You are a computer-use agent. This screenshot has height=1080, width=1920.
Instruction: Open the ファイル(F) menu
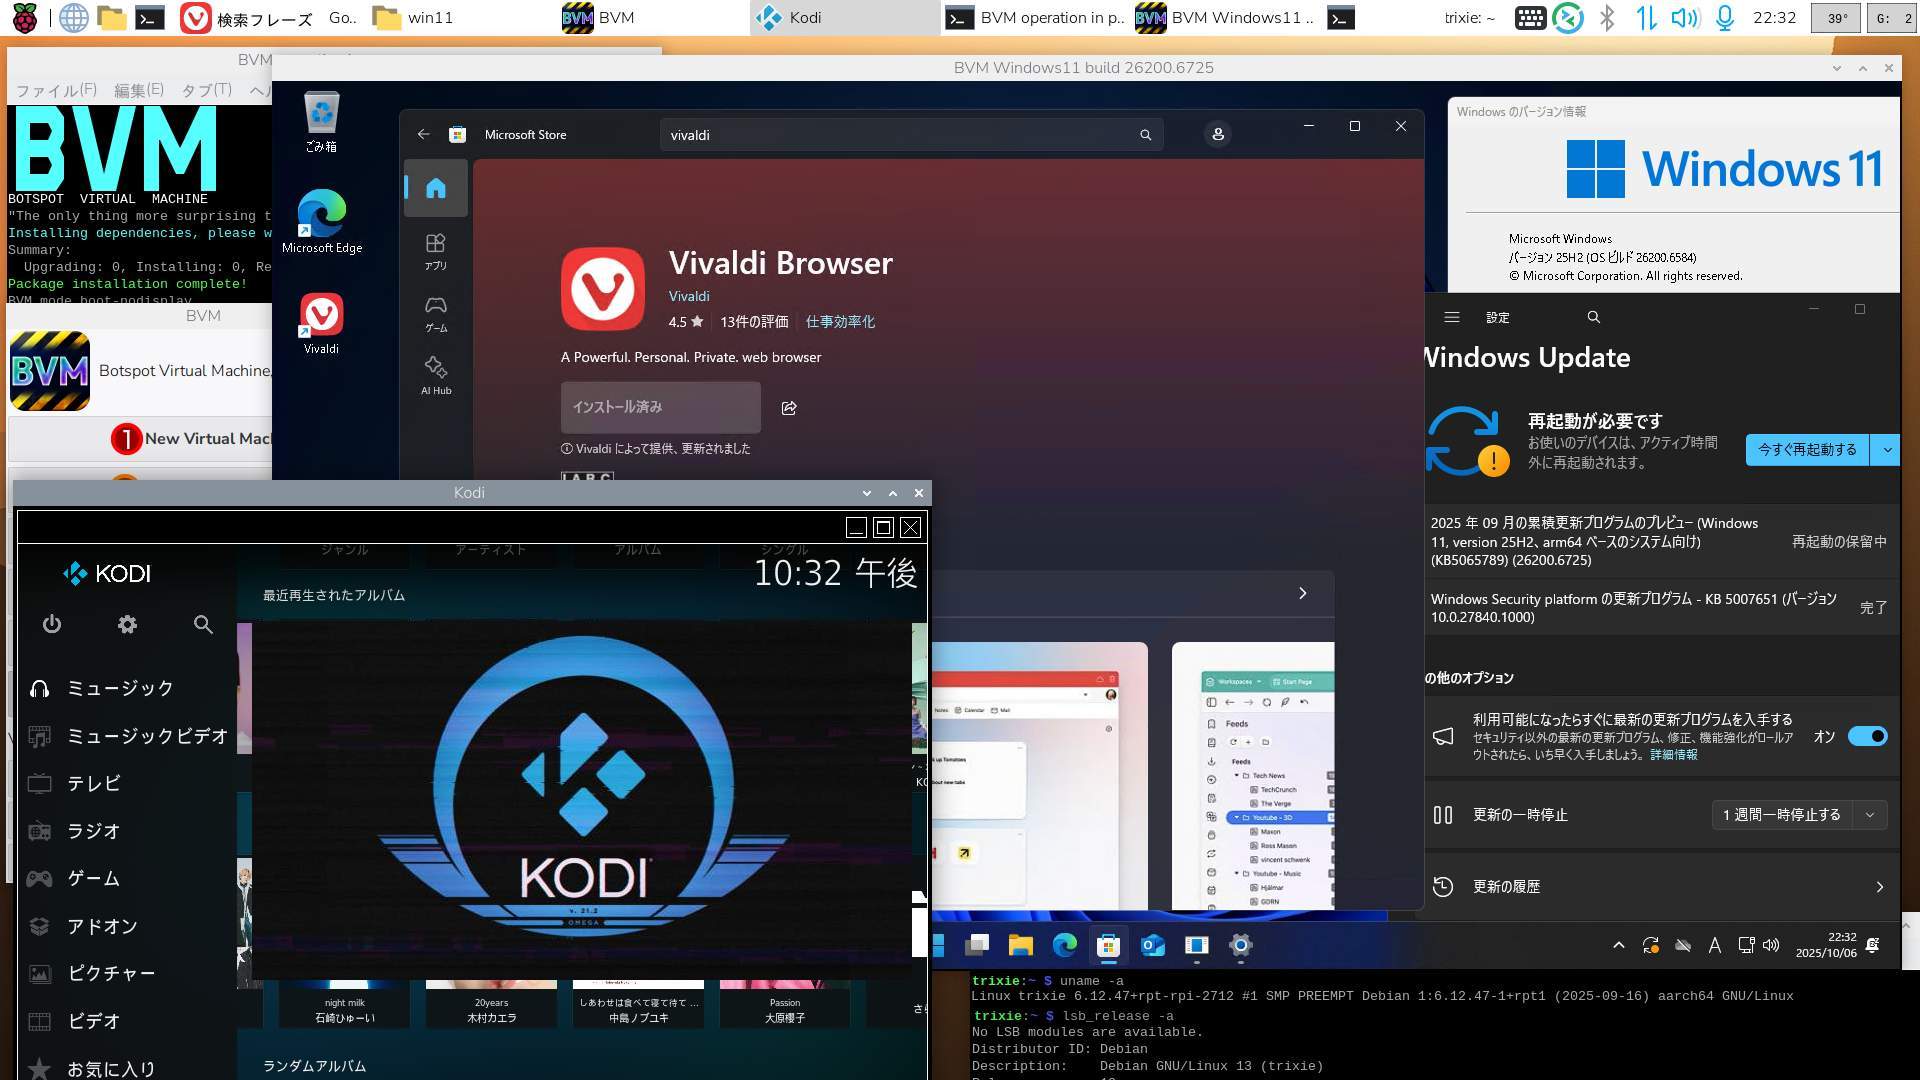tap(56, 90)
